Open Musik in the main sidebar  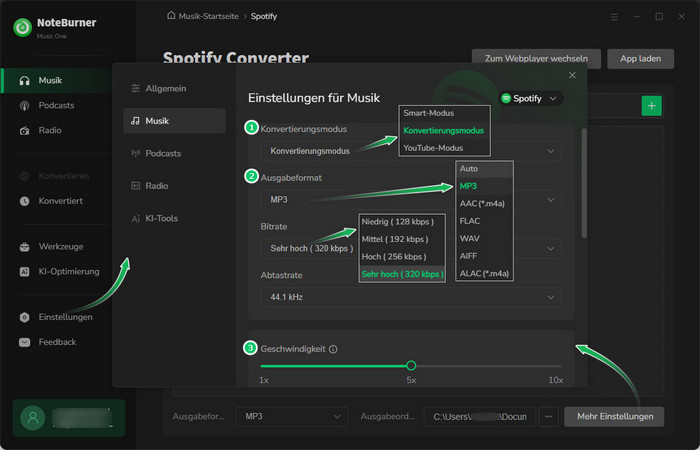point(57,80)
